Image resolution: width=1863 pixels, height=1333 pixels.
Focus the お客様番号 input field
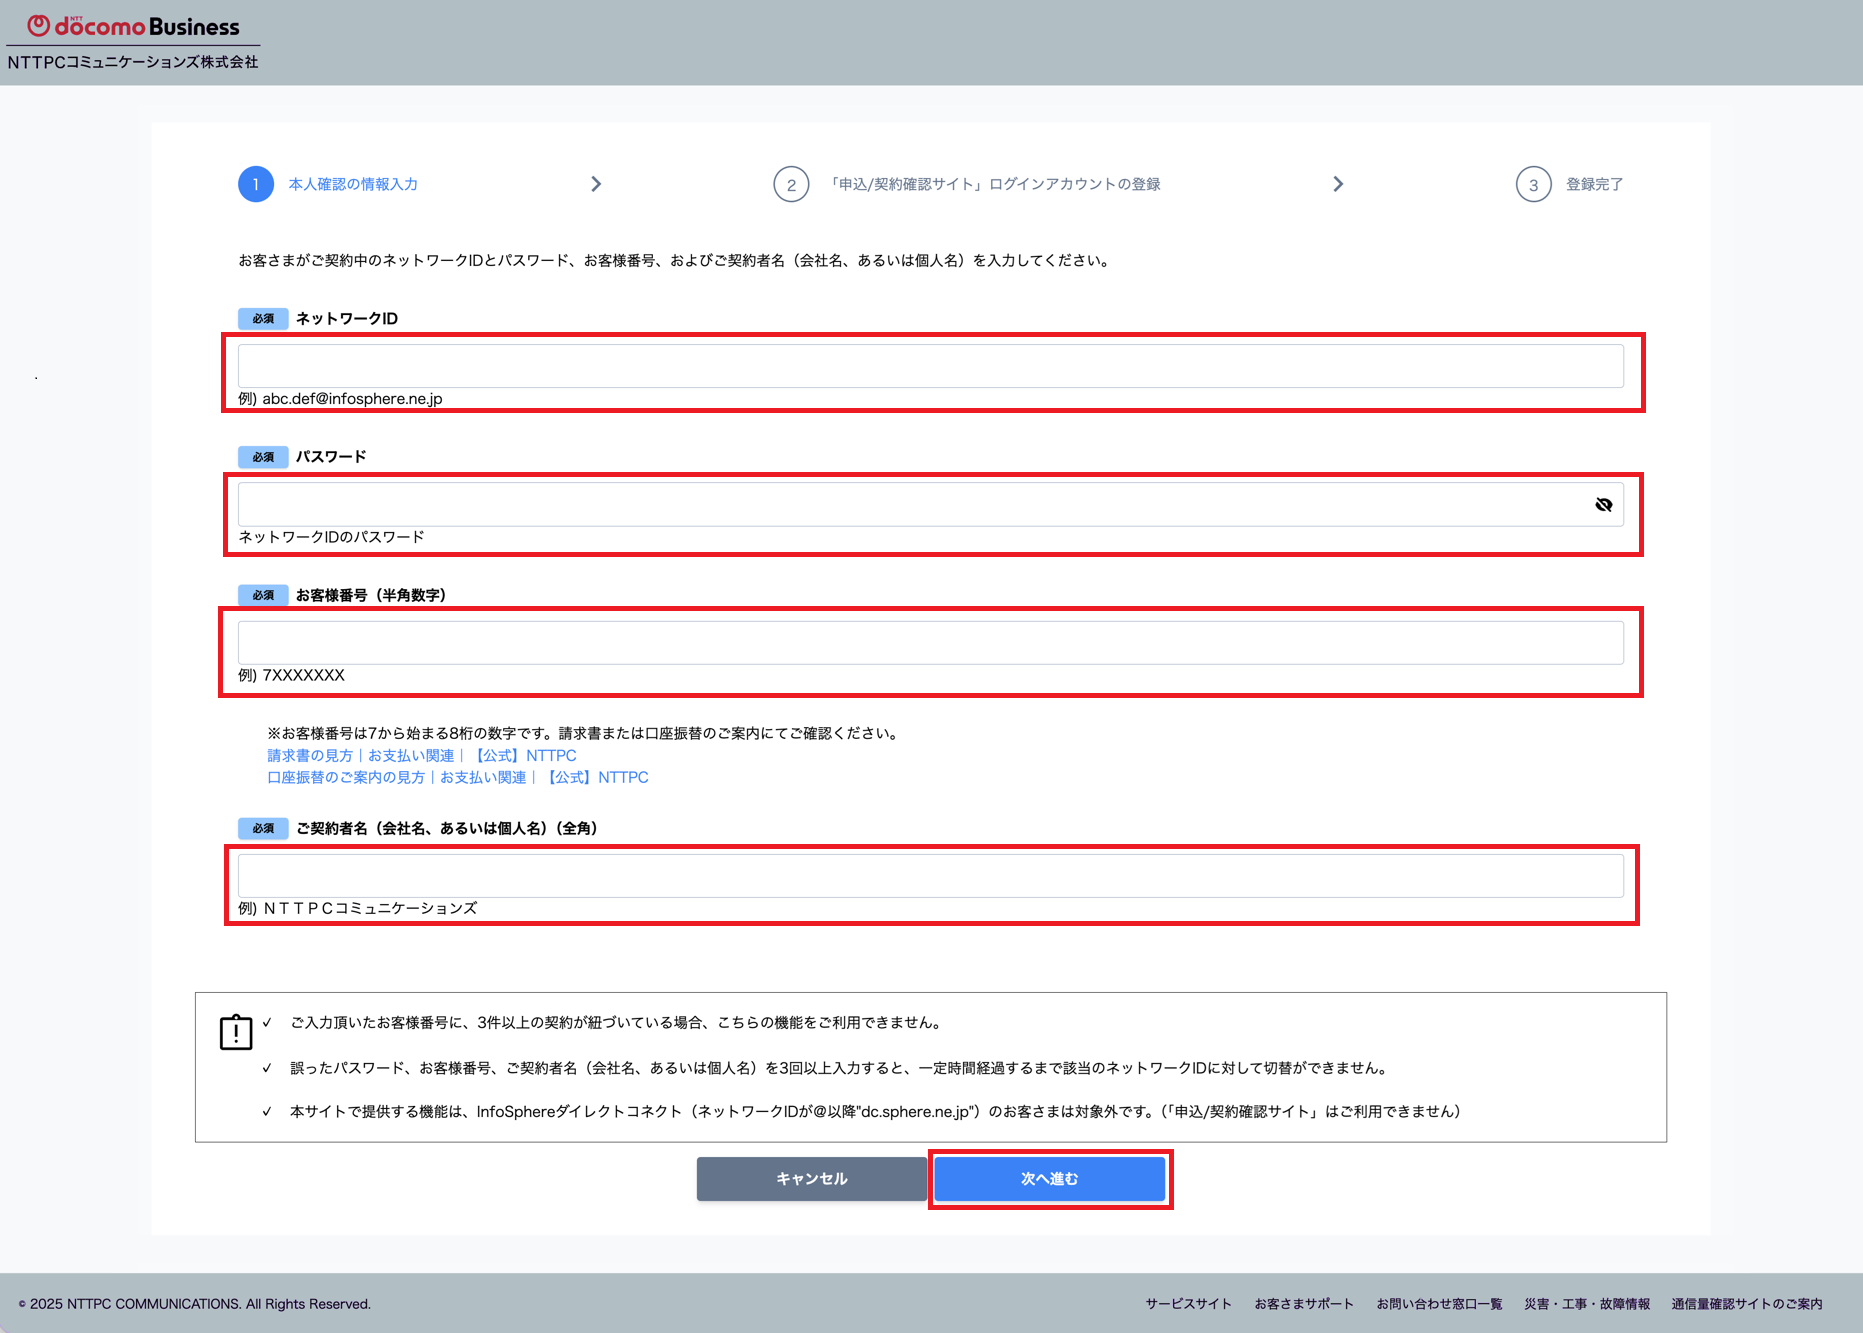click(930, 643)
